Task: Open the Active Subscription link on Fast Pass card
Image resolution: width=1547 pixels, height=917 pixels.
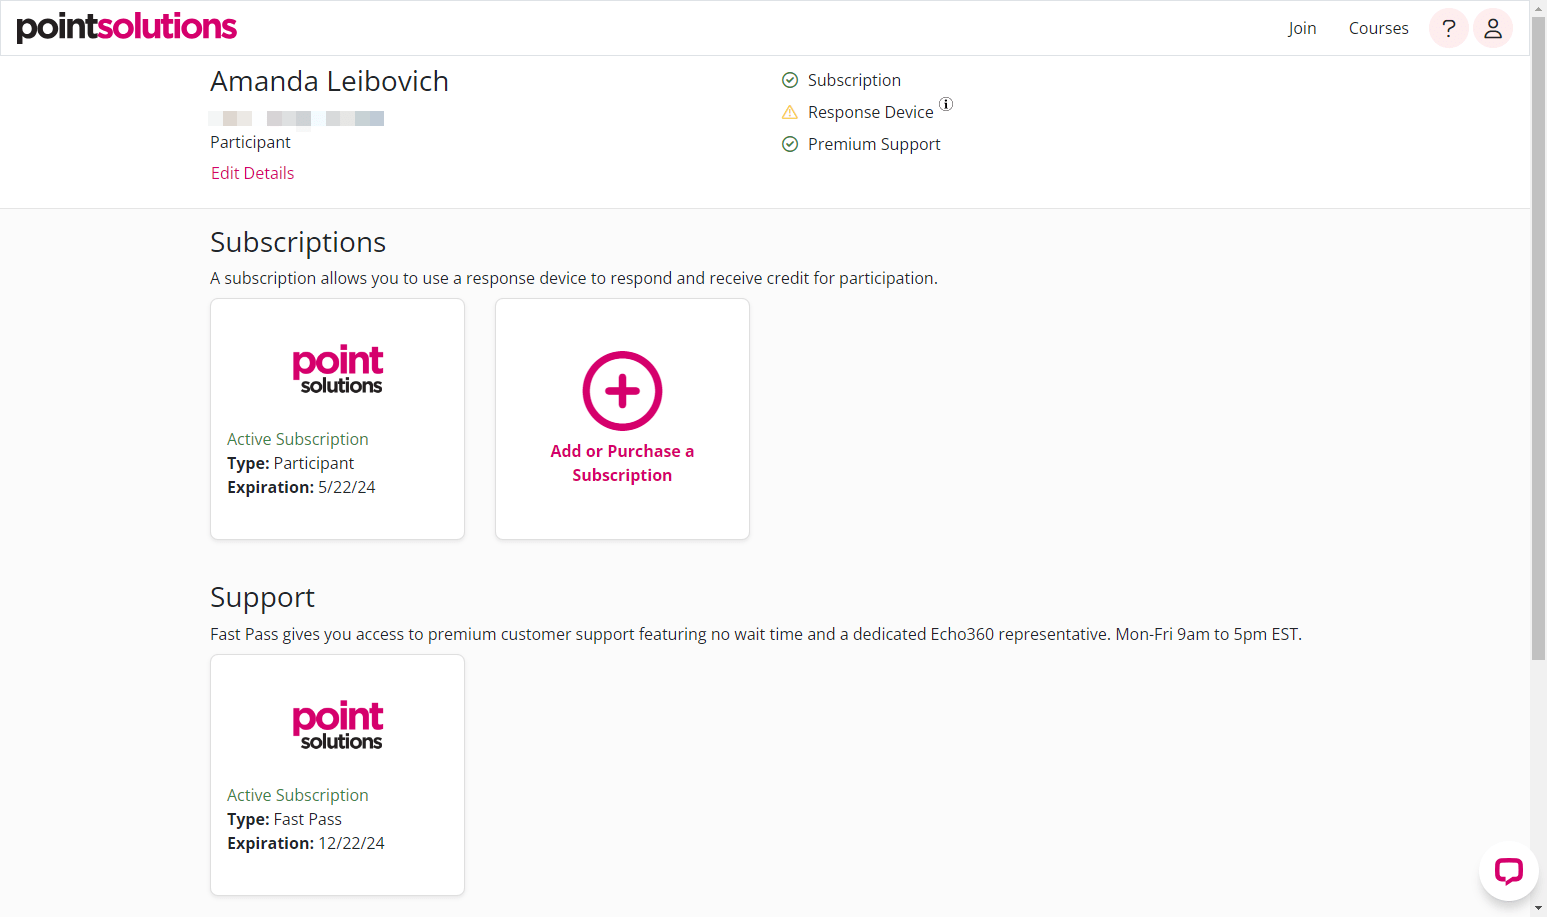Action: click(x=297, y=794)
